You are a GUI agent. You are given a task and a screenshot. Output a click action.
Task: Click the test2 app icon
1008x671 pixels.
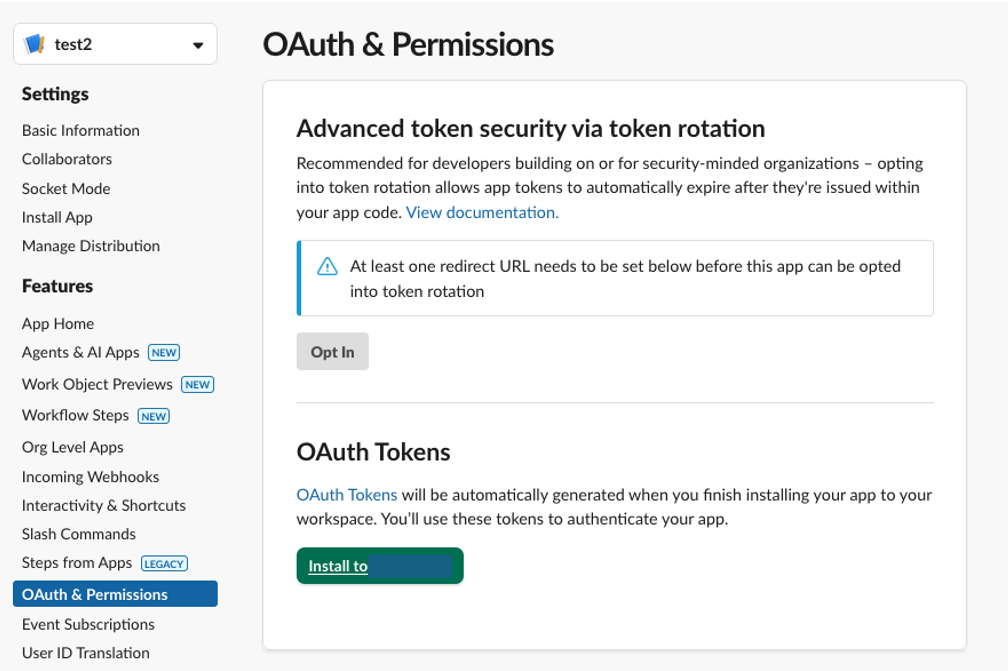[x=35, y=44]
